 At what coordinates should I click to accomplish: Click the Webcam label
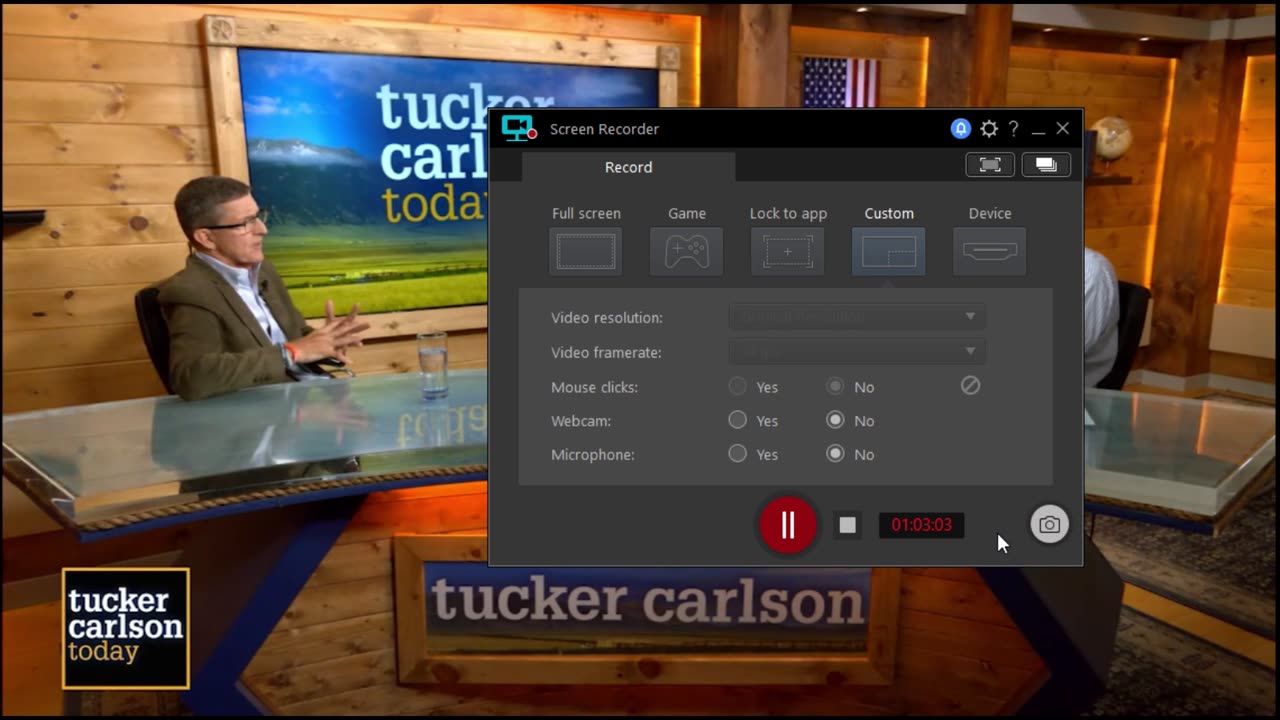pos(581,421)
